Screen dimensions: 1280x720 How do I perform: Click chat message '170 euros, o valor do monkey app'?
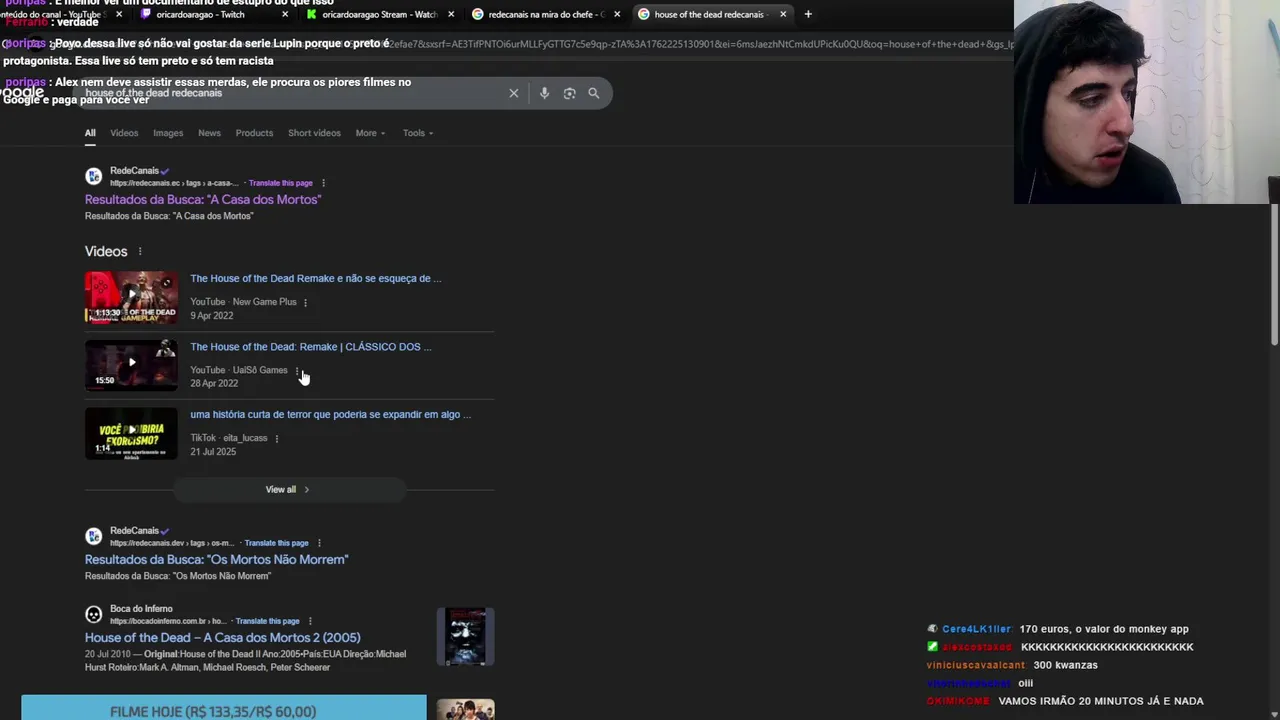[x=1104, y=629]
